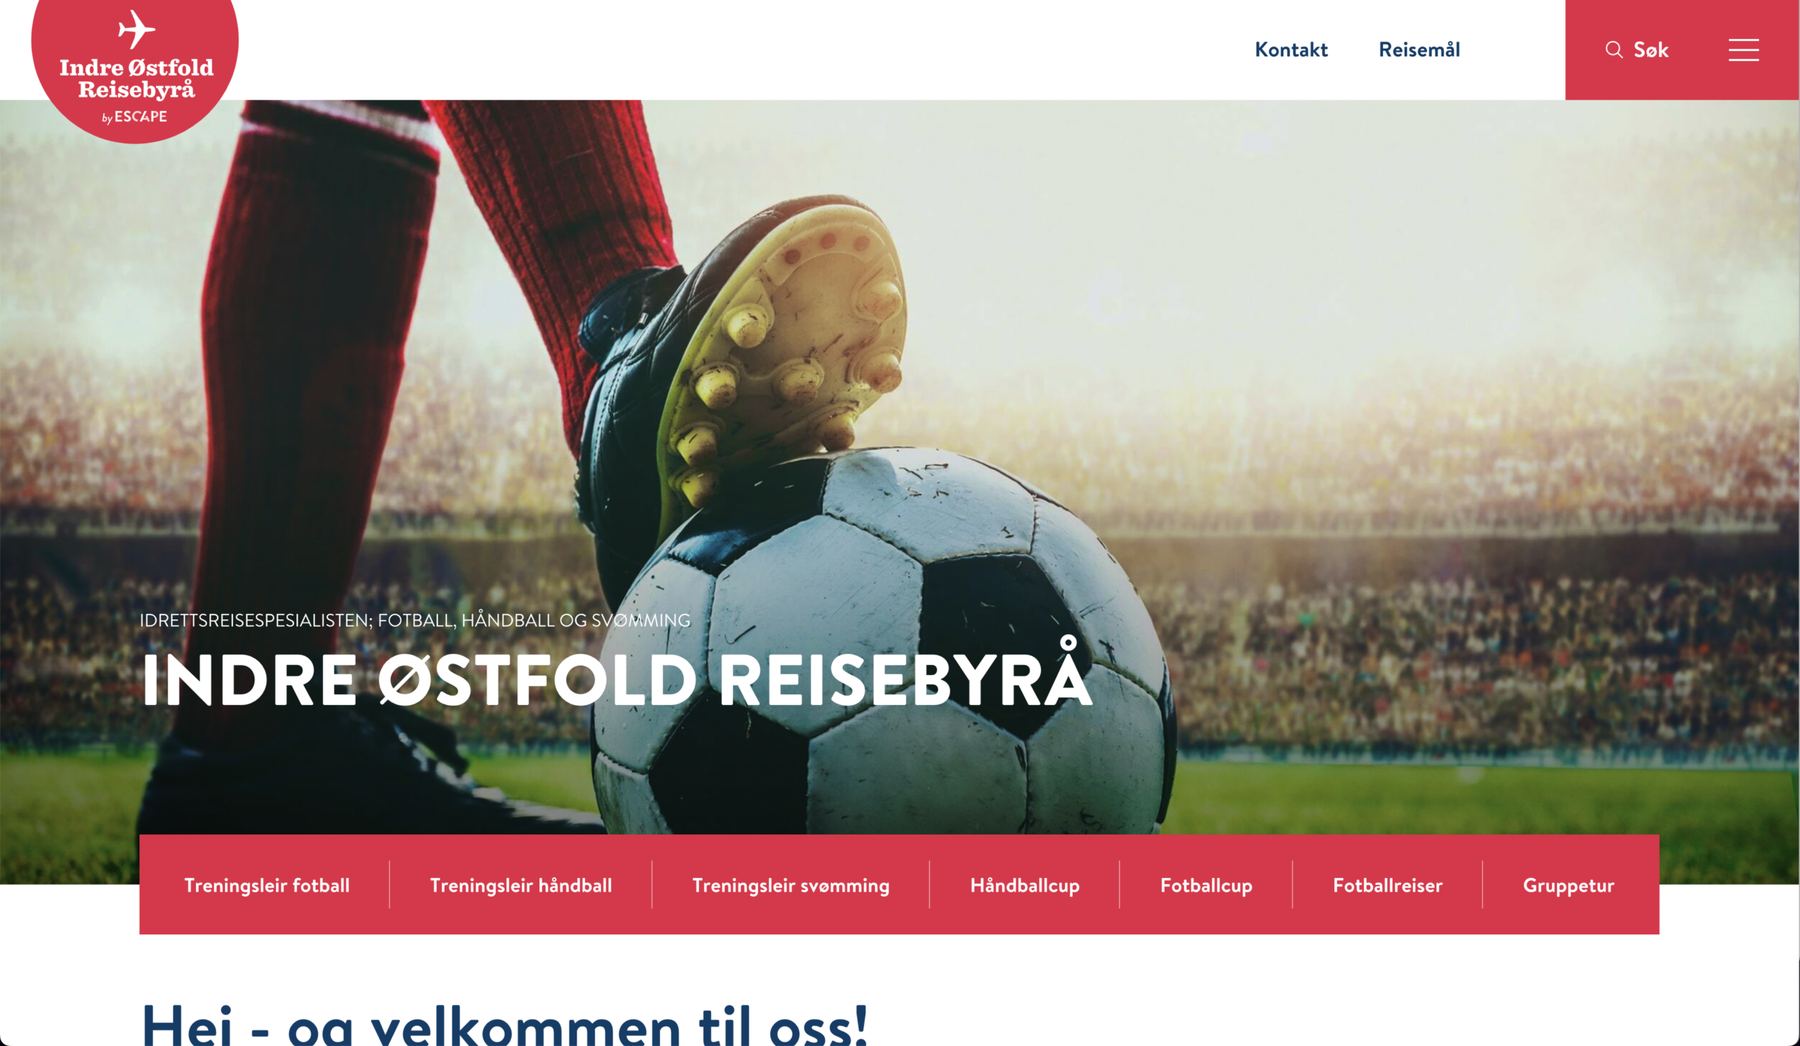
Task: Open the Reisemål menu item
Action: (x=1419, y=50)
